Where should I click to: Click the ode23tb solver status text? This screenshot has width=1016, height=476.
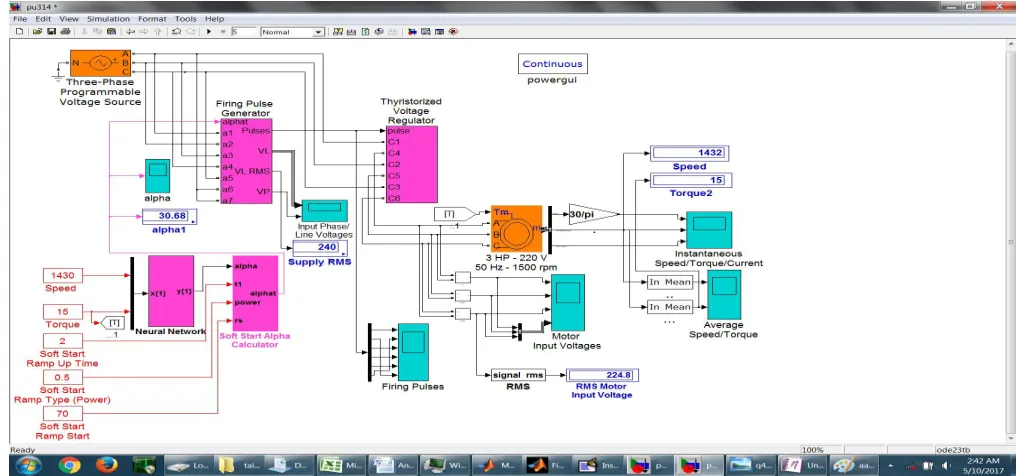(954, 450)
